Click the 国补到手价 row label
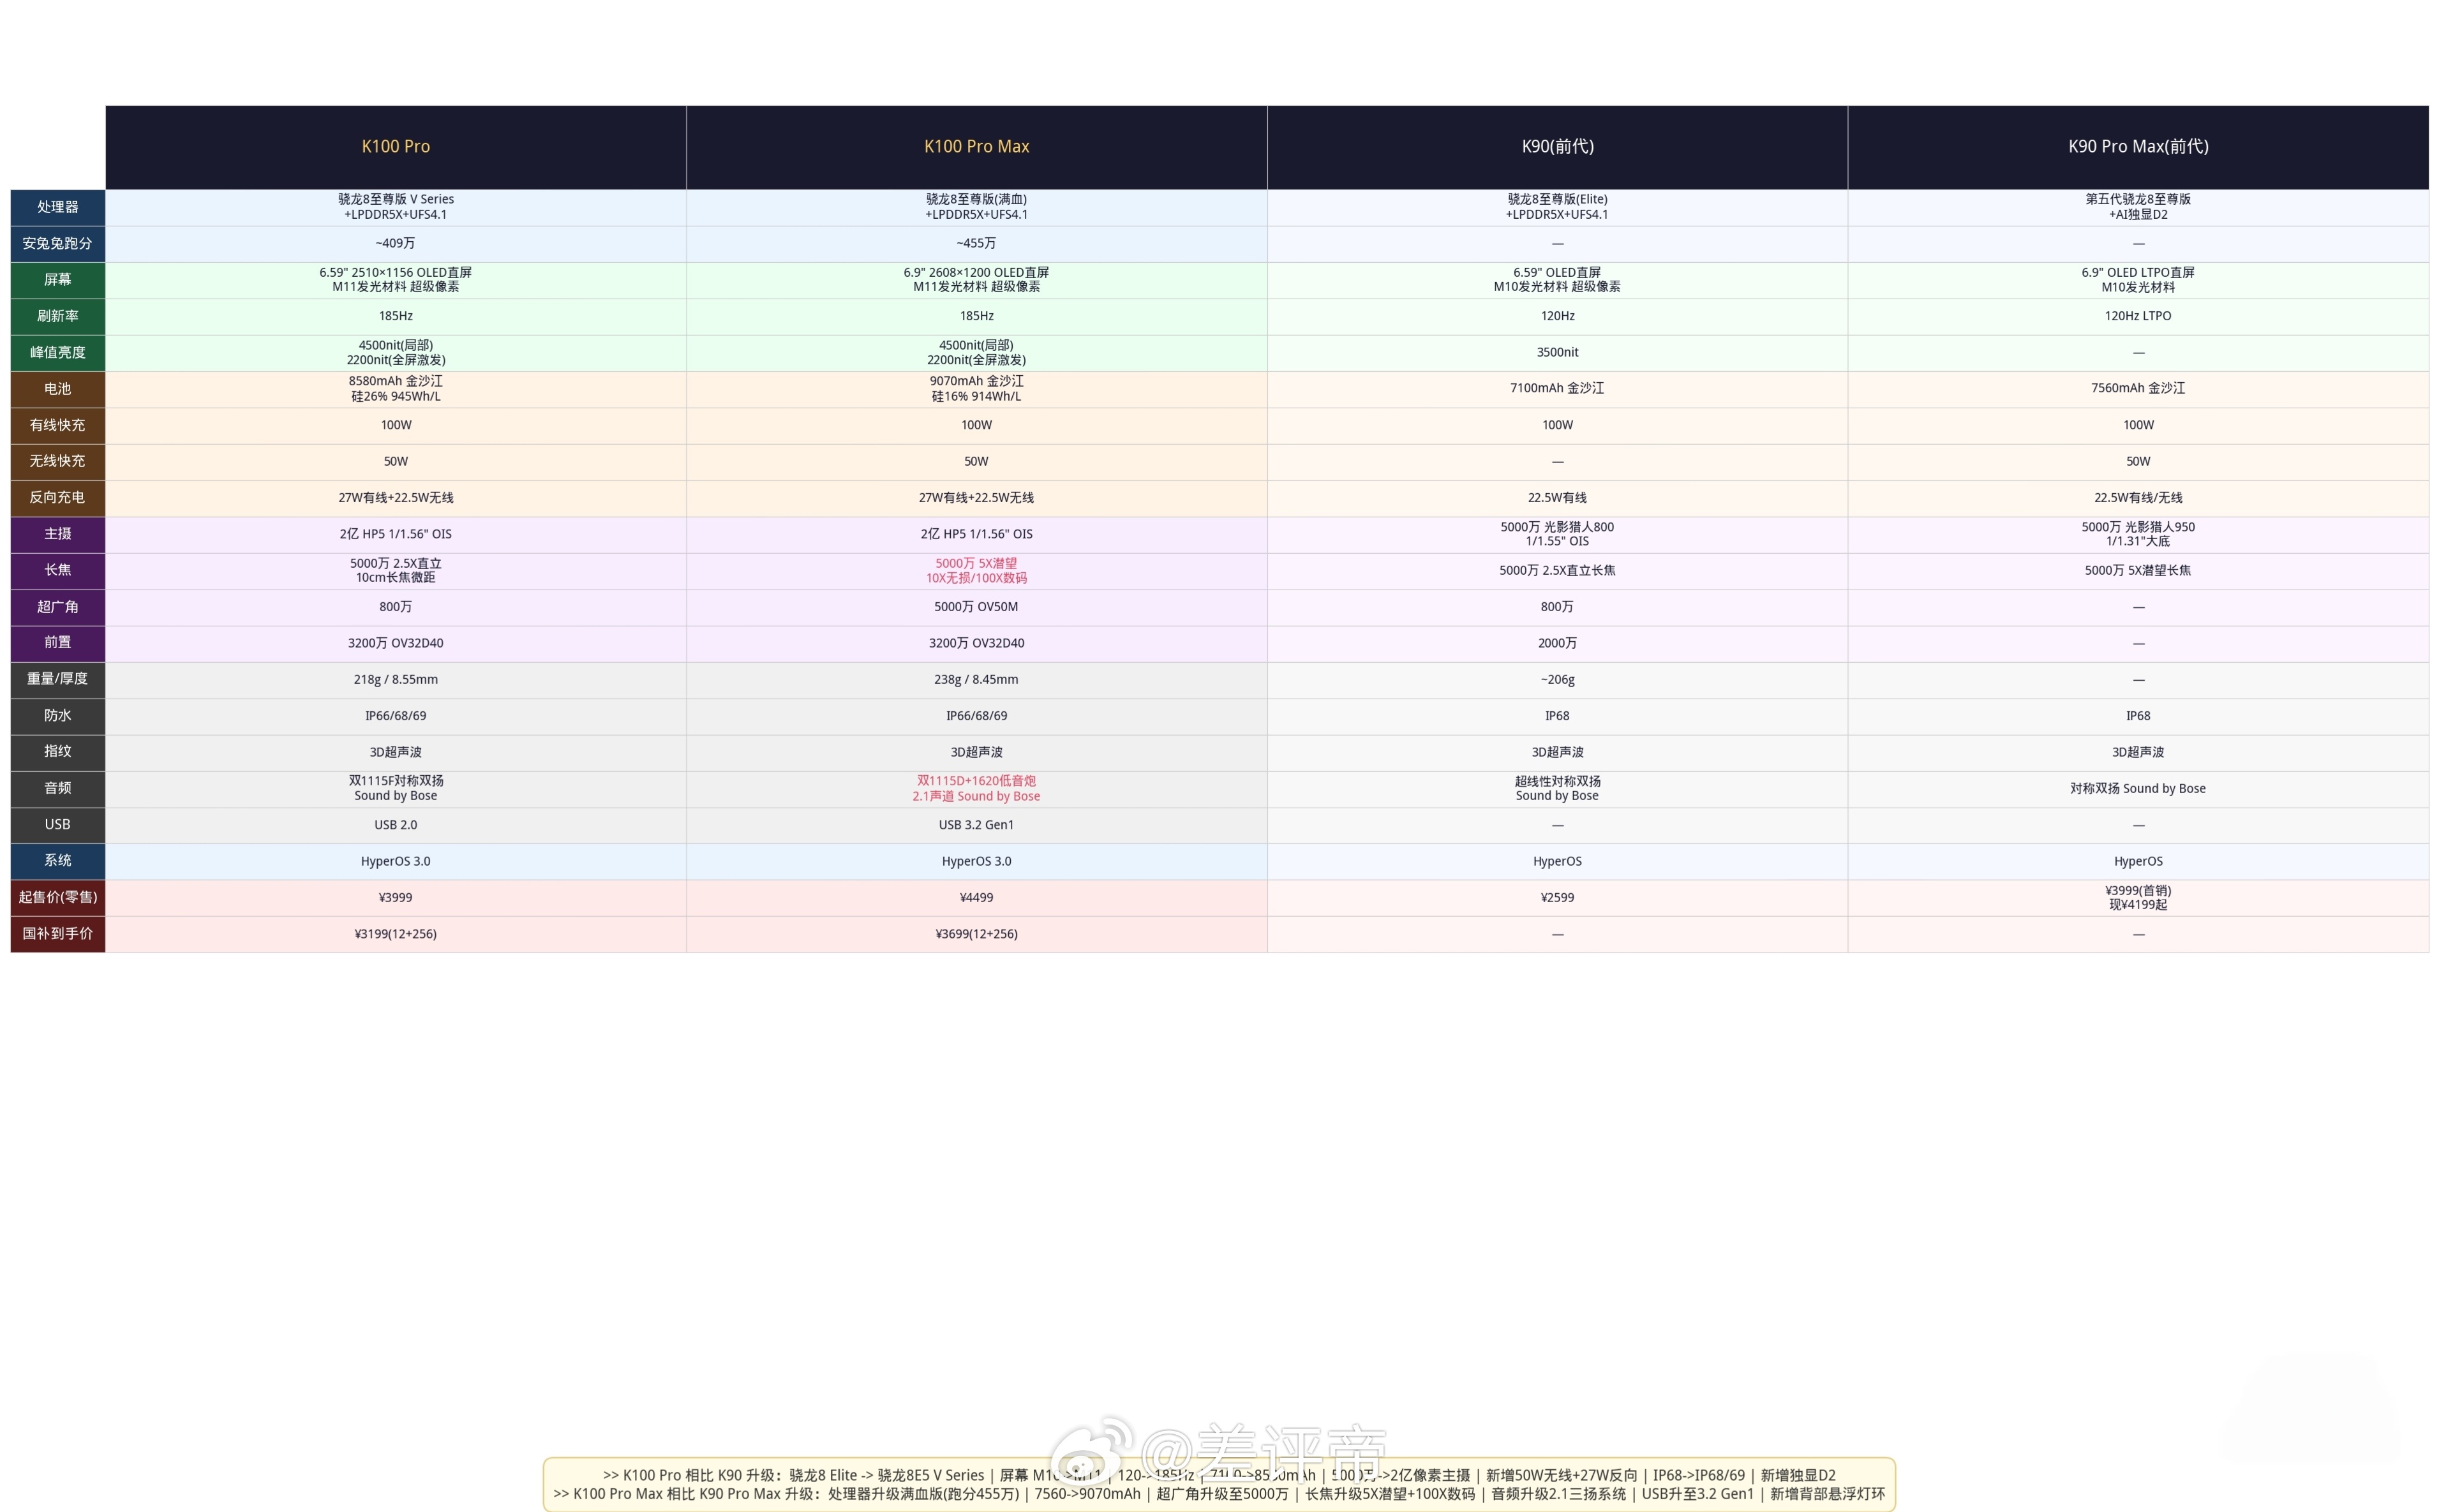2439x1512 pixels. point(58,934)
